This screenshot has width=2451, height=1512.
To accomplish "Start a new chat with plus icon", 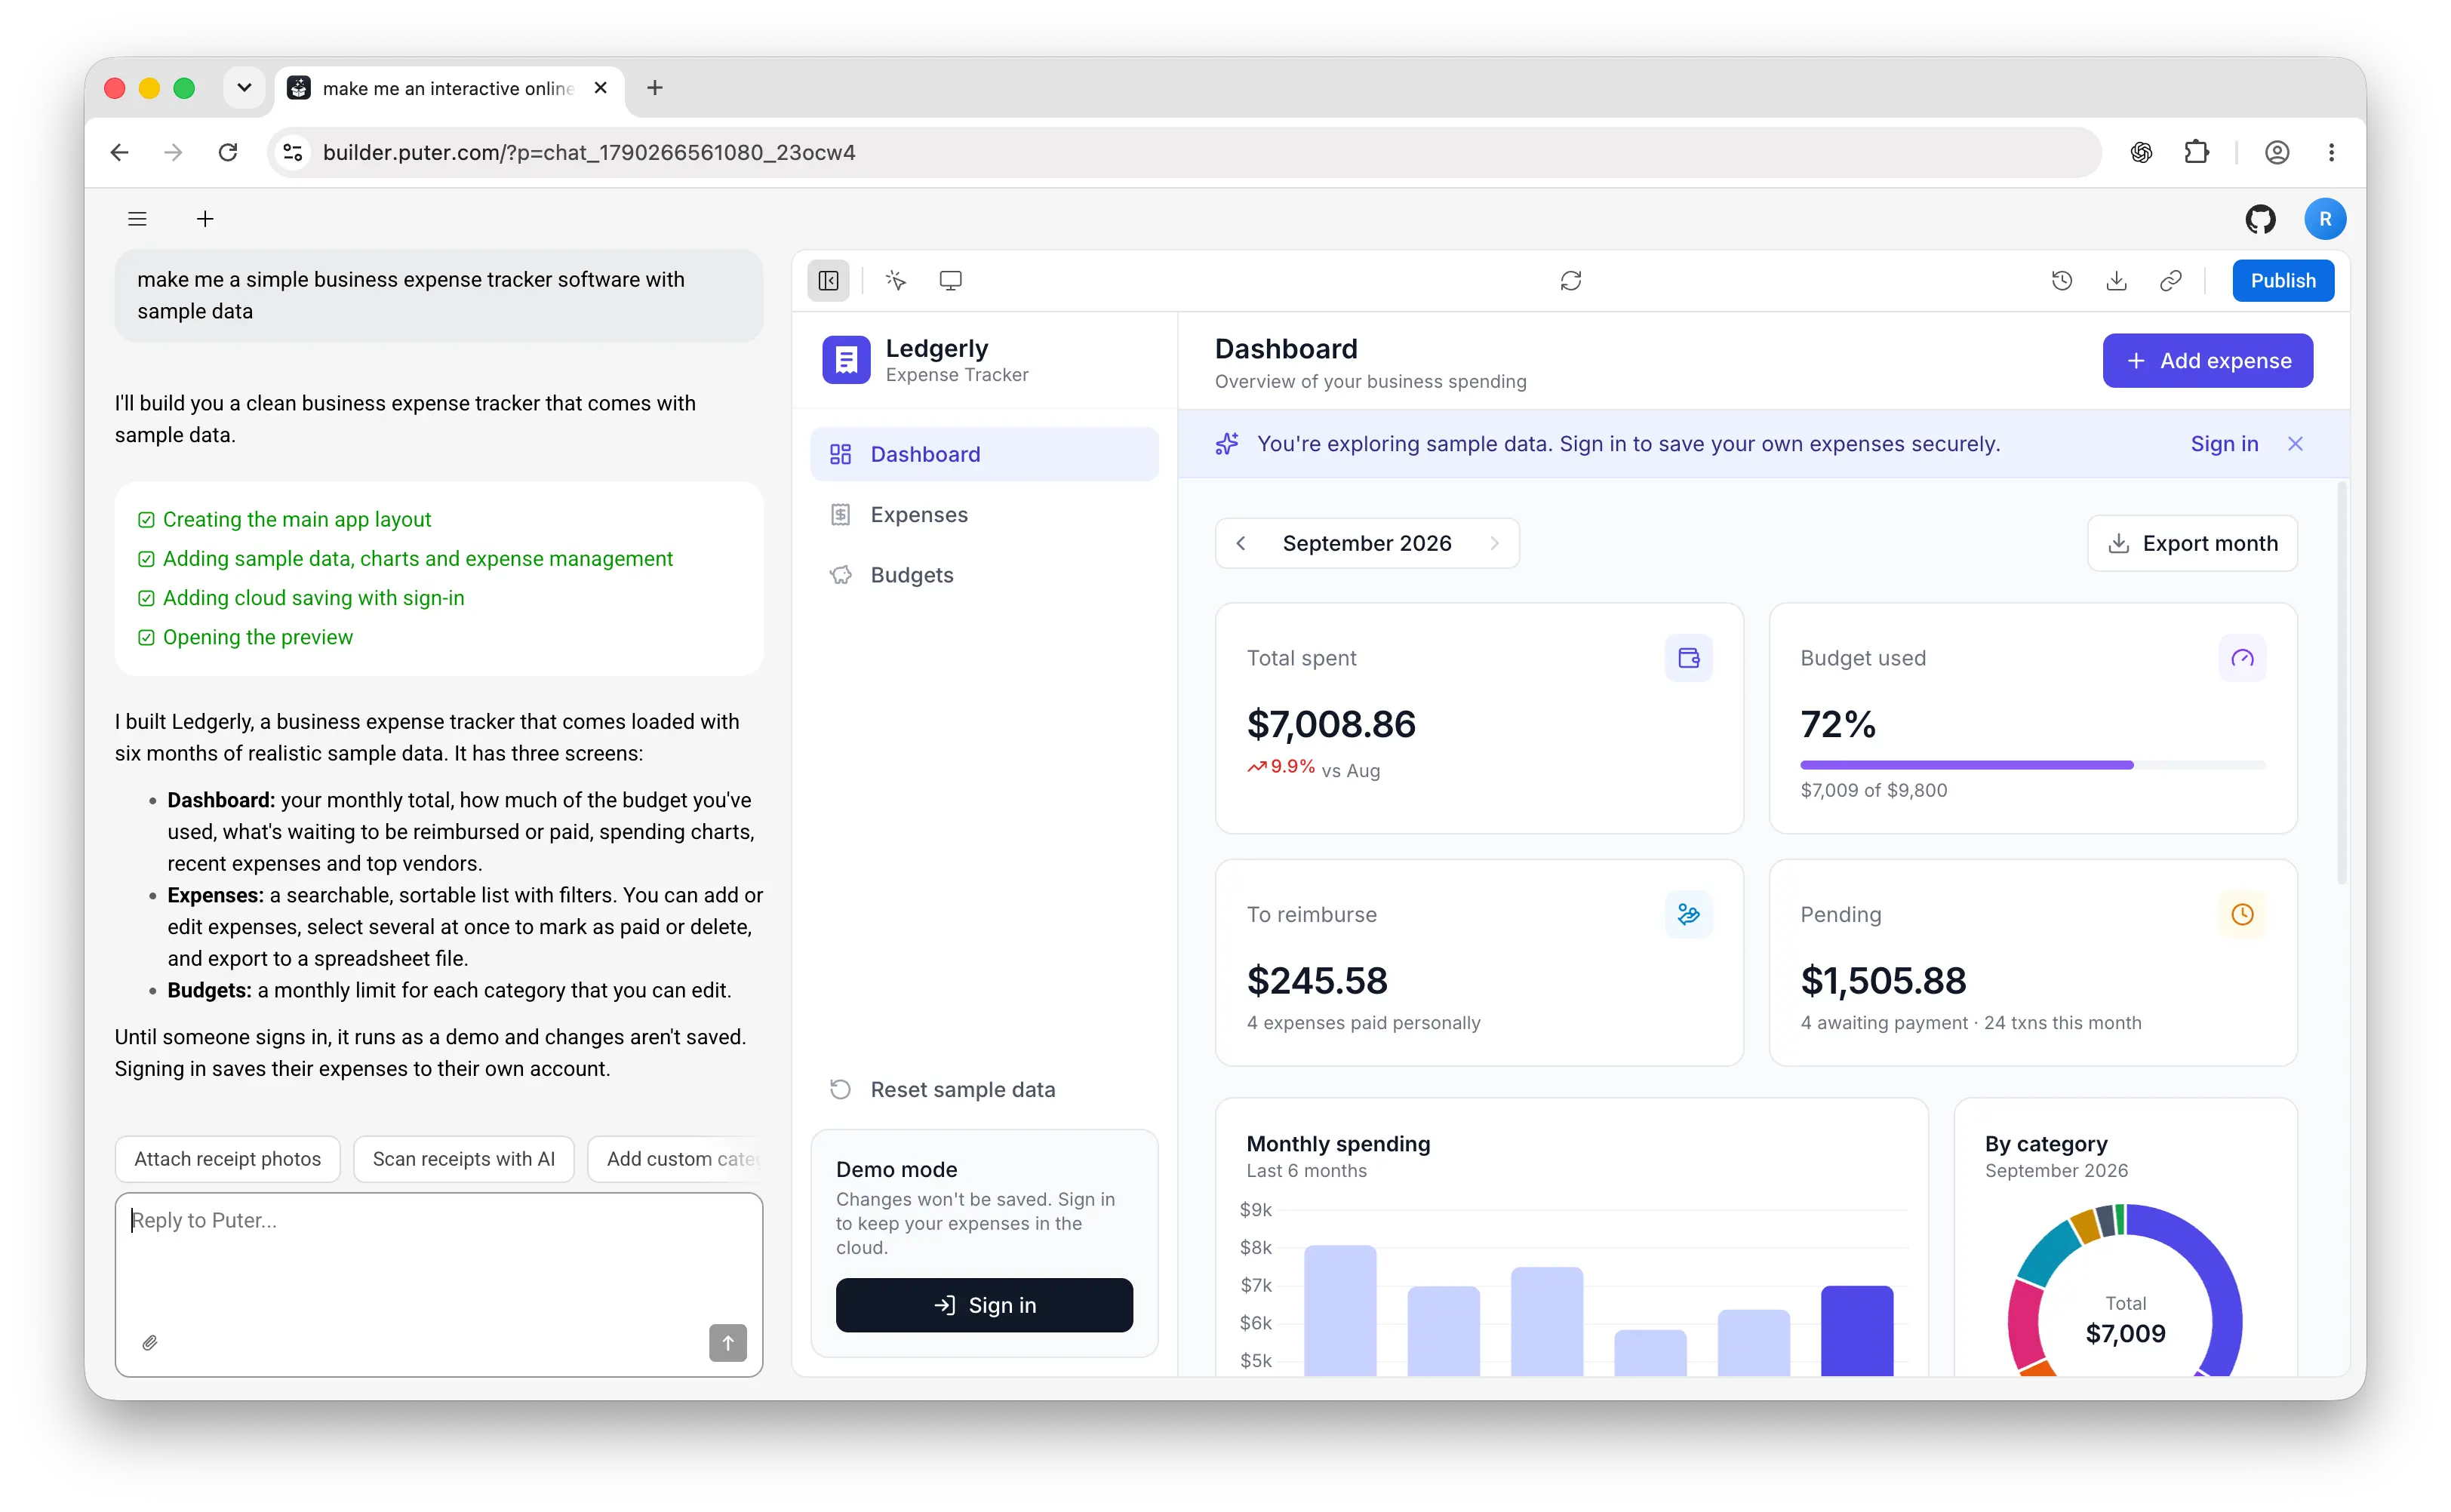I will (x=205, y=219).
